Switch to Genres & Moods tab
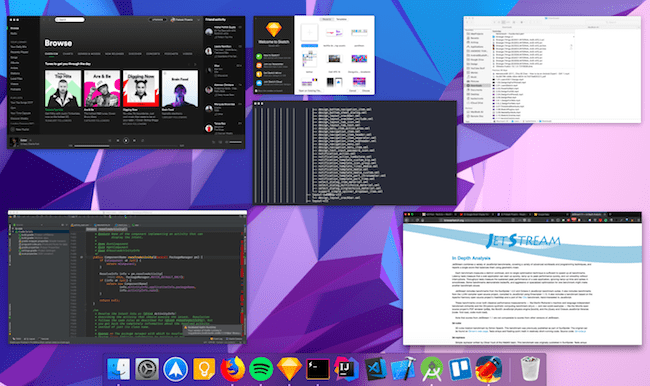 tap(89, 54)
